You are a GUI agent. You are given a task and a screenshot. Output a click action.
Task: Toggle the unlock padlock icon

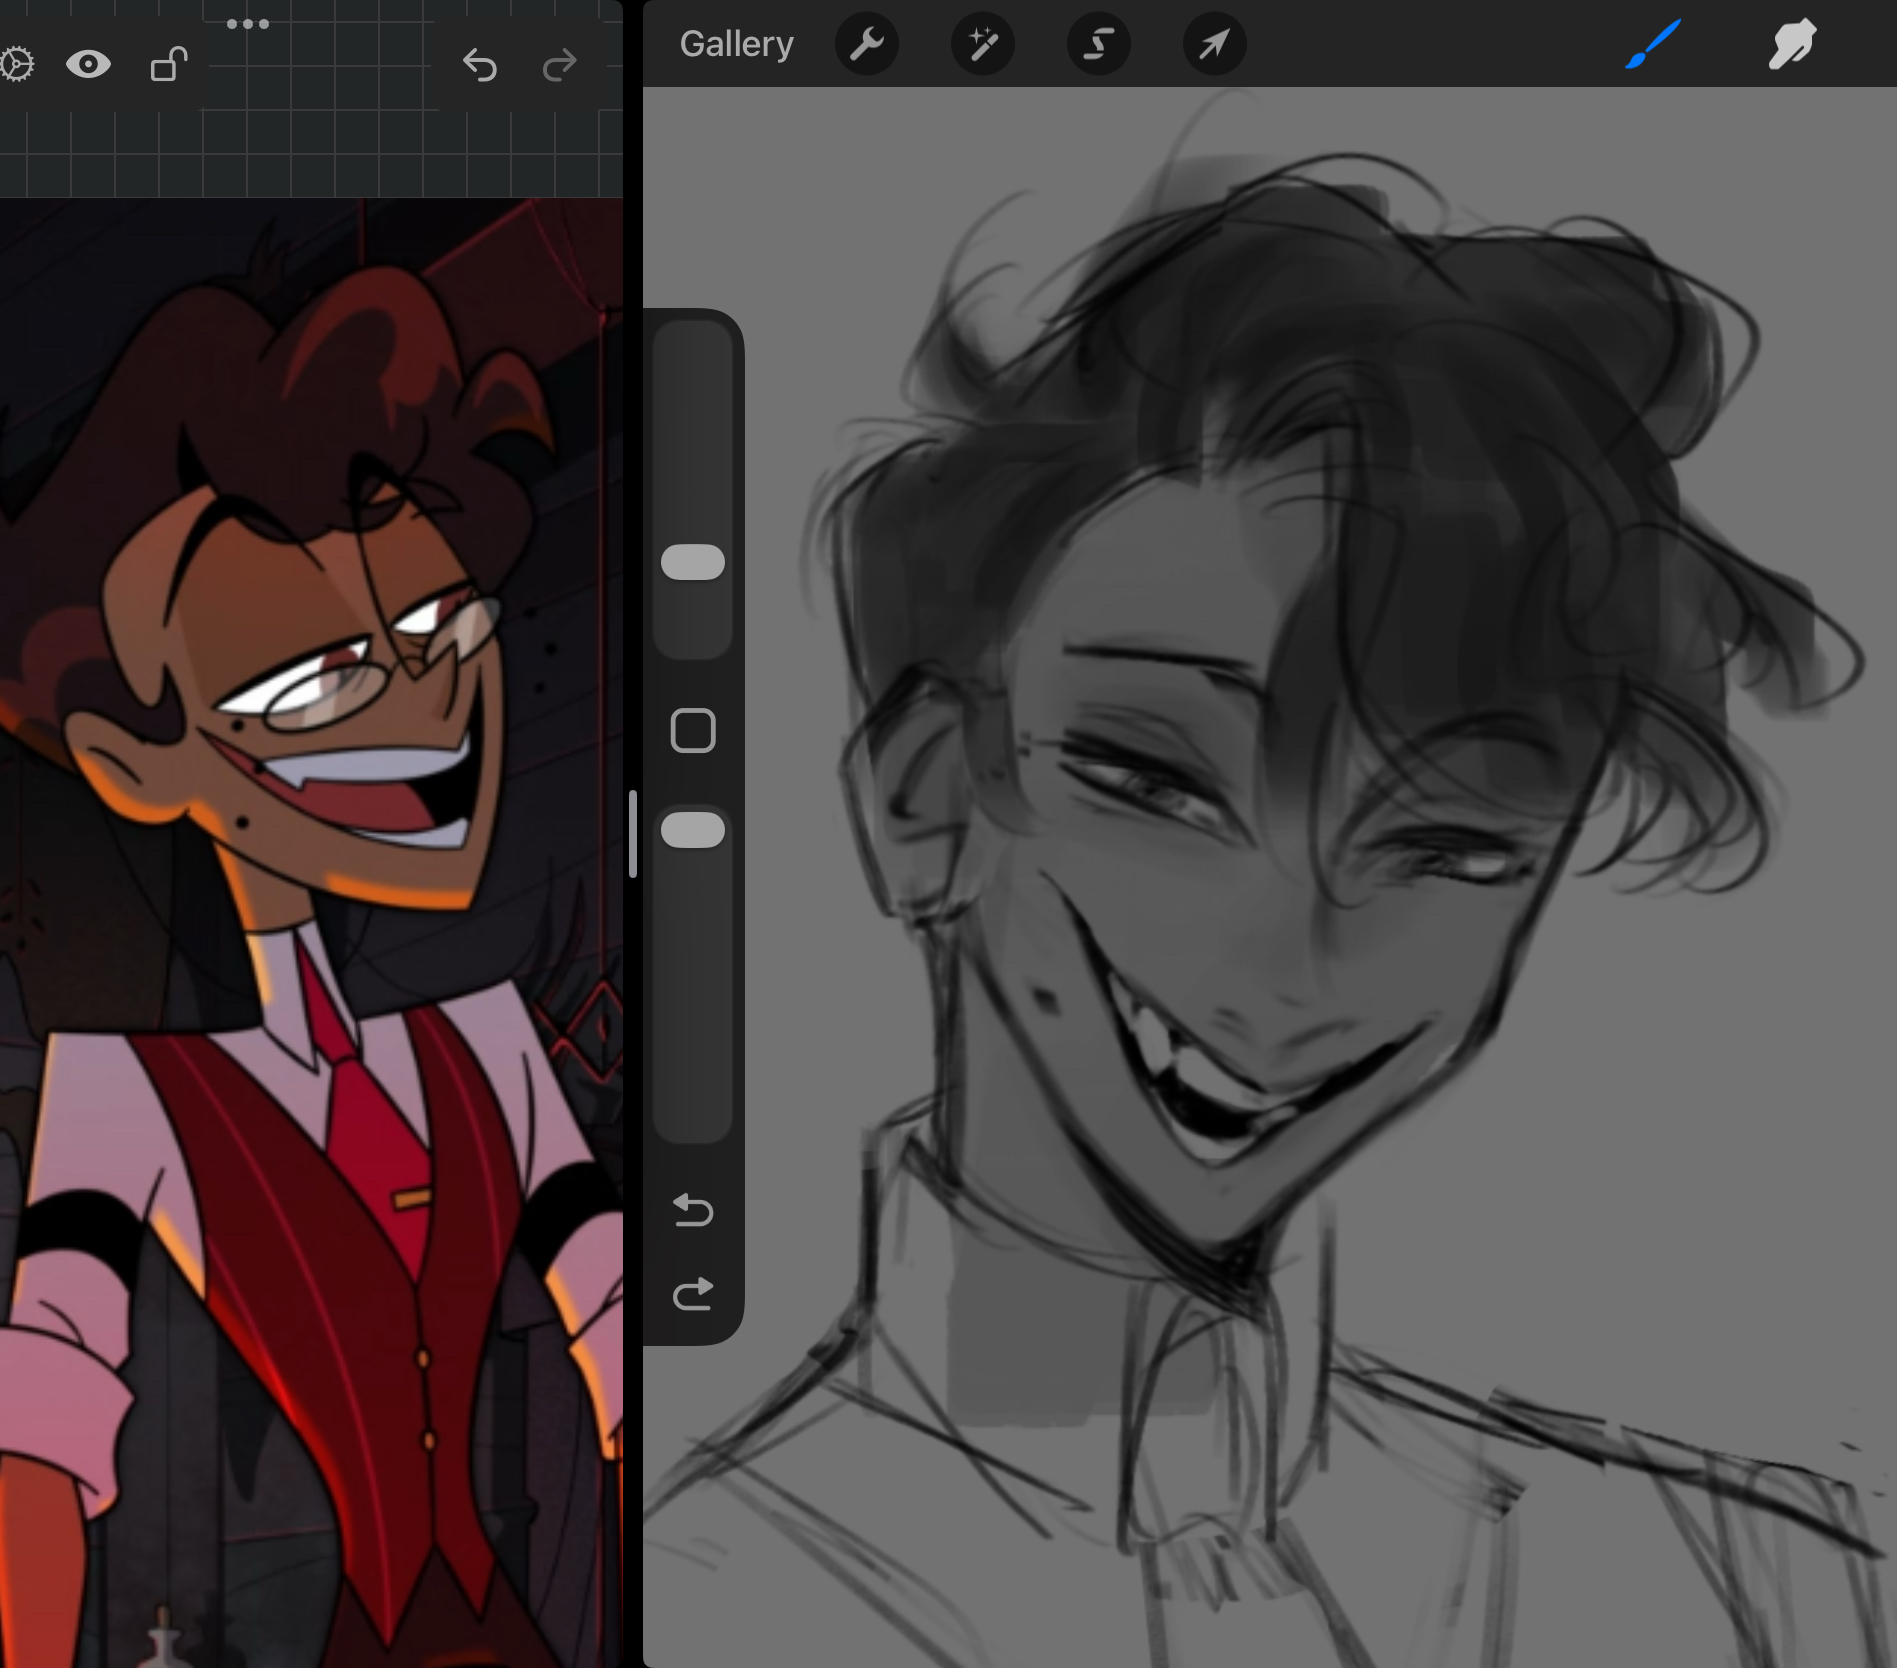click(x=169, y=65)
